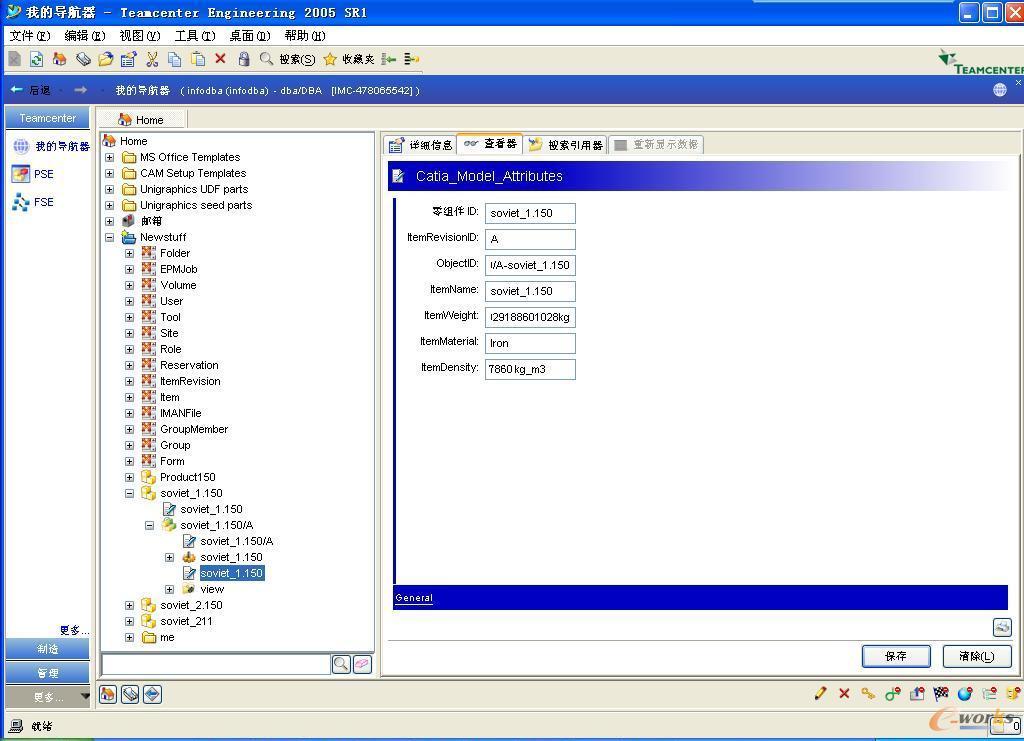Open the PSE application in sidebar

click(33, 174)
